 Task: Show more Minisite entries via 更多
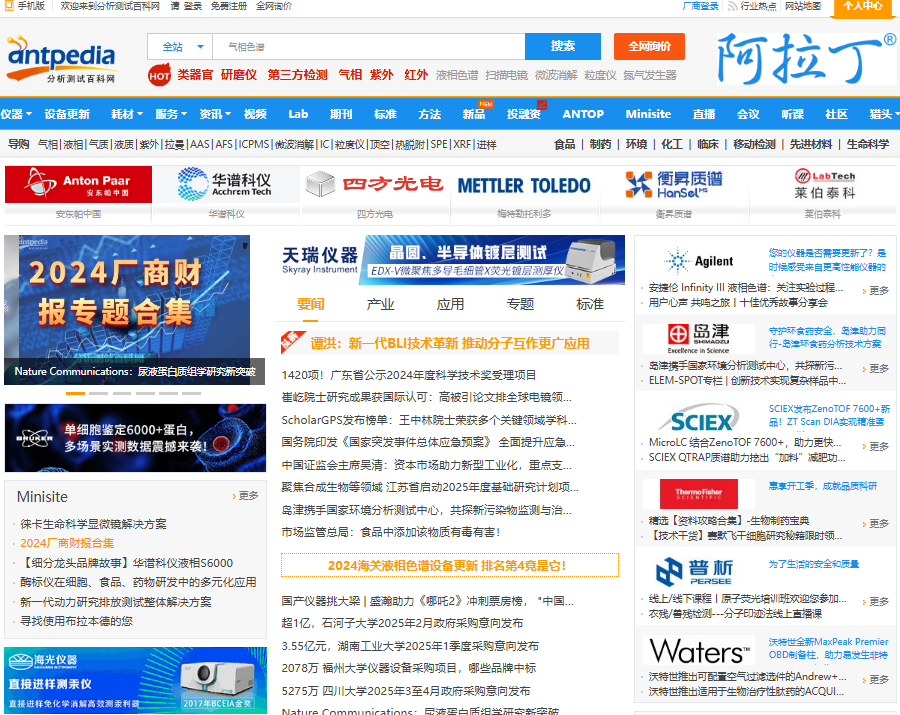tap(246, 496)
